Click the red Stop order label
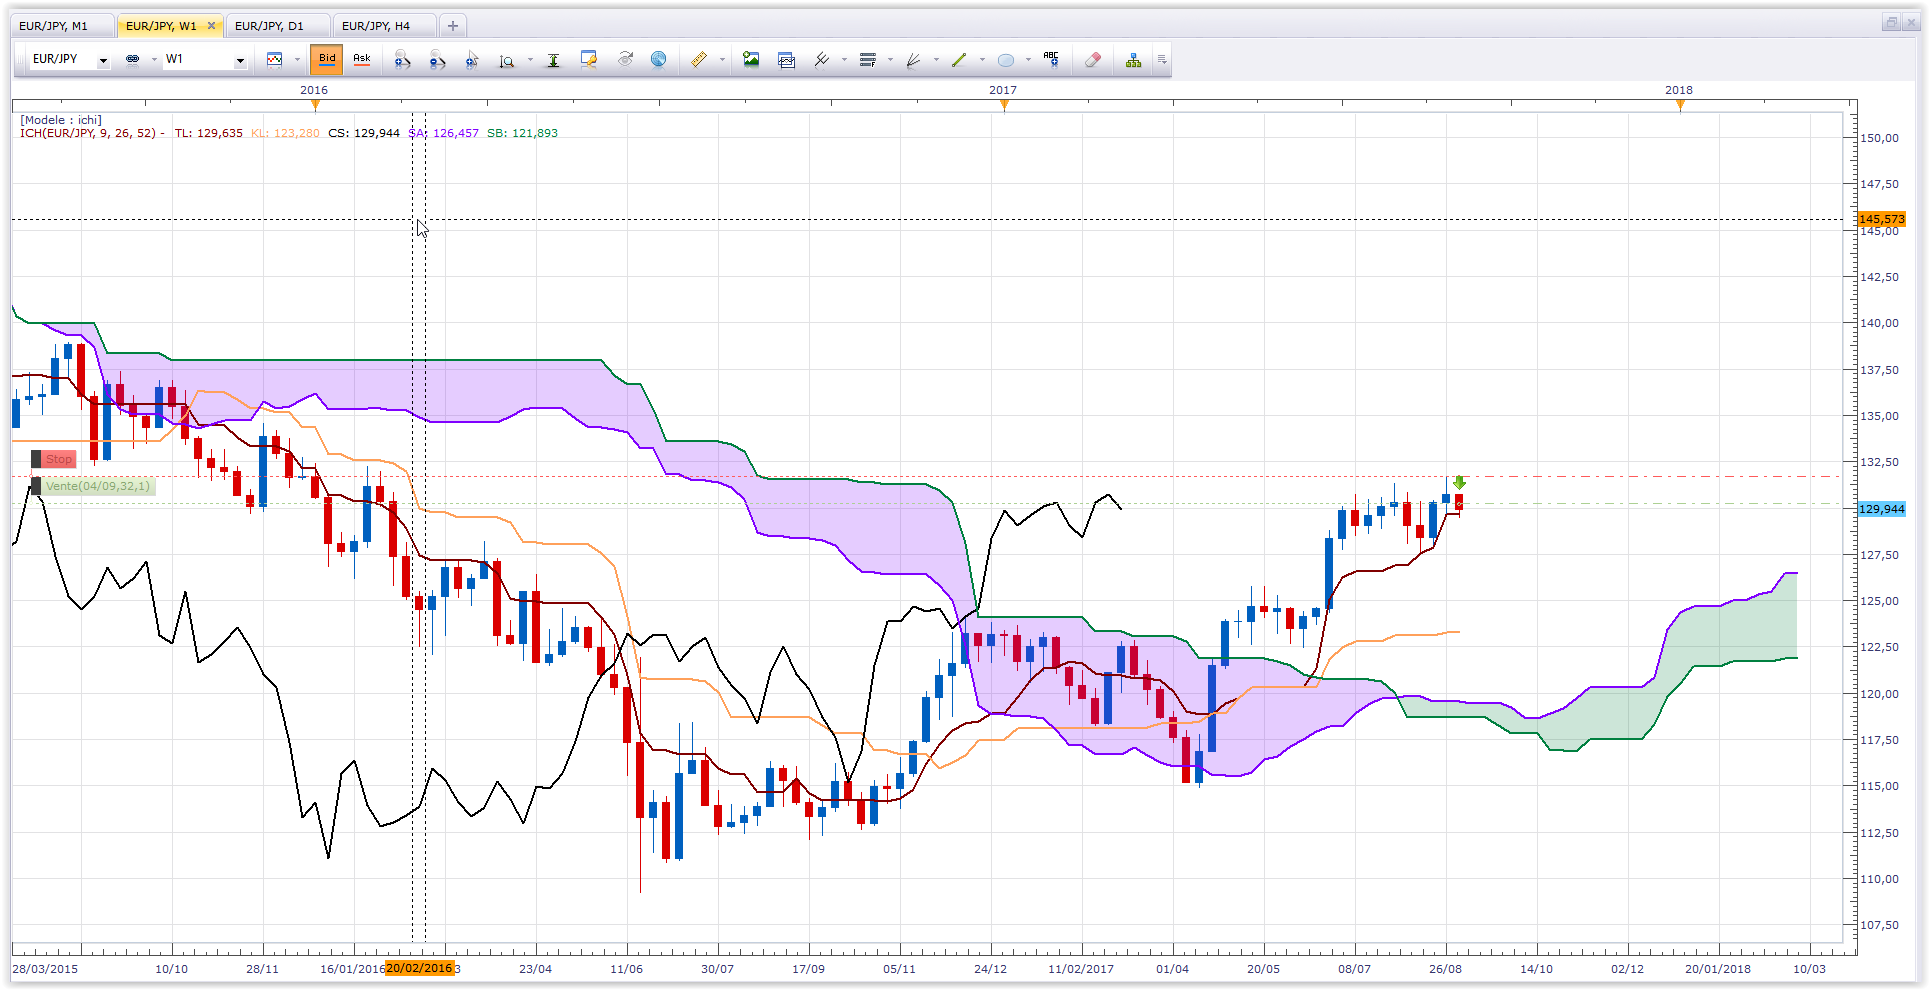The width and height of the screenshot is (1930, 990). point(54,459)
